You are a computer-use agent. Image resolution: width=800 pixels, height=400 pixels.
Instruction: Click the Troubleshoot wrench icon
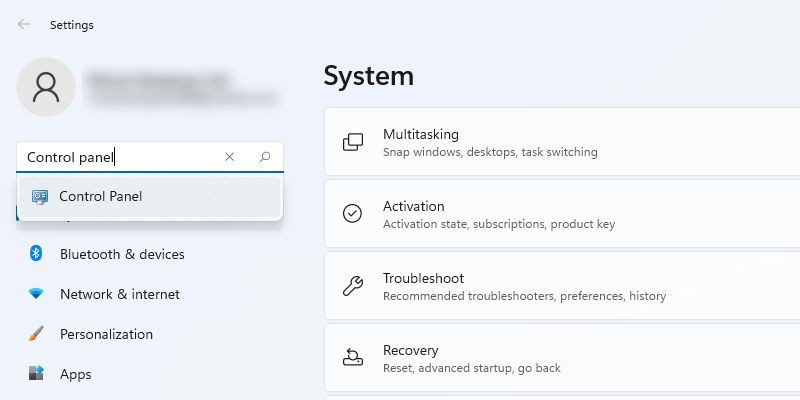click(353, 286)
